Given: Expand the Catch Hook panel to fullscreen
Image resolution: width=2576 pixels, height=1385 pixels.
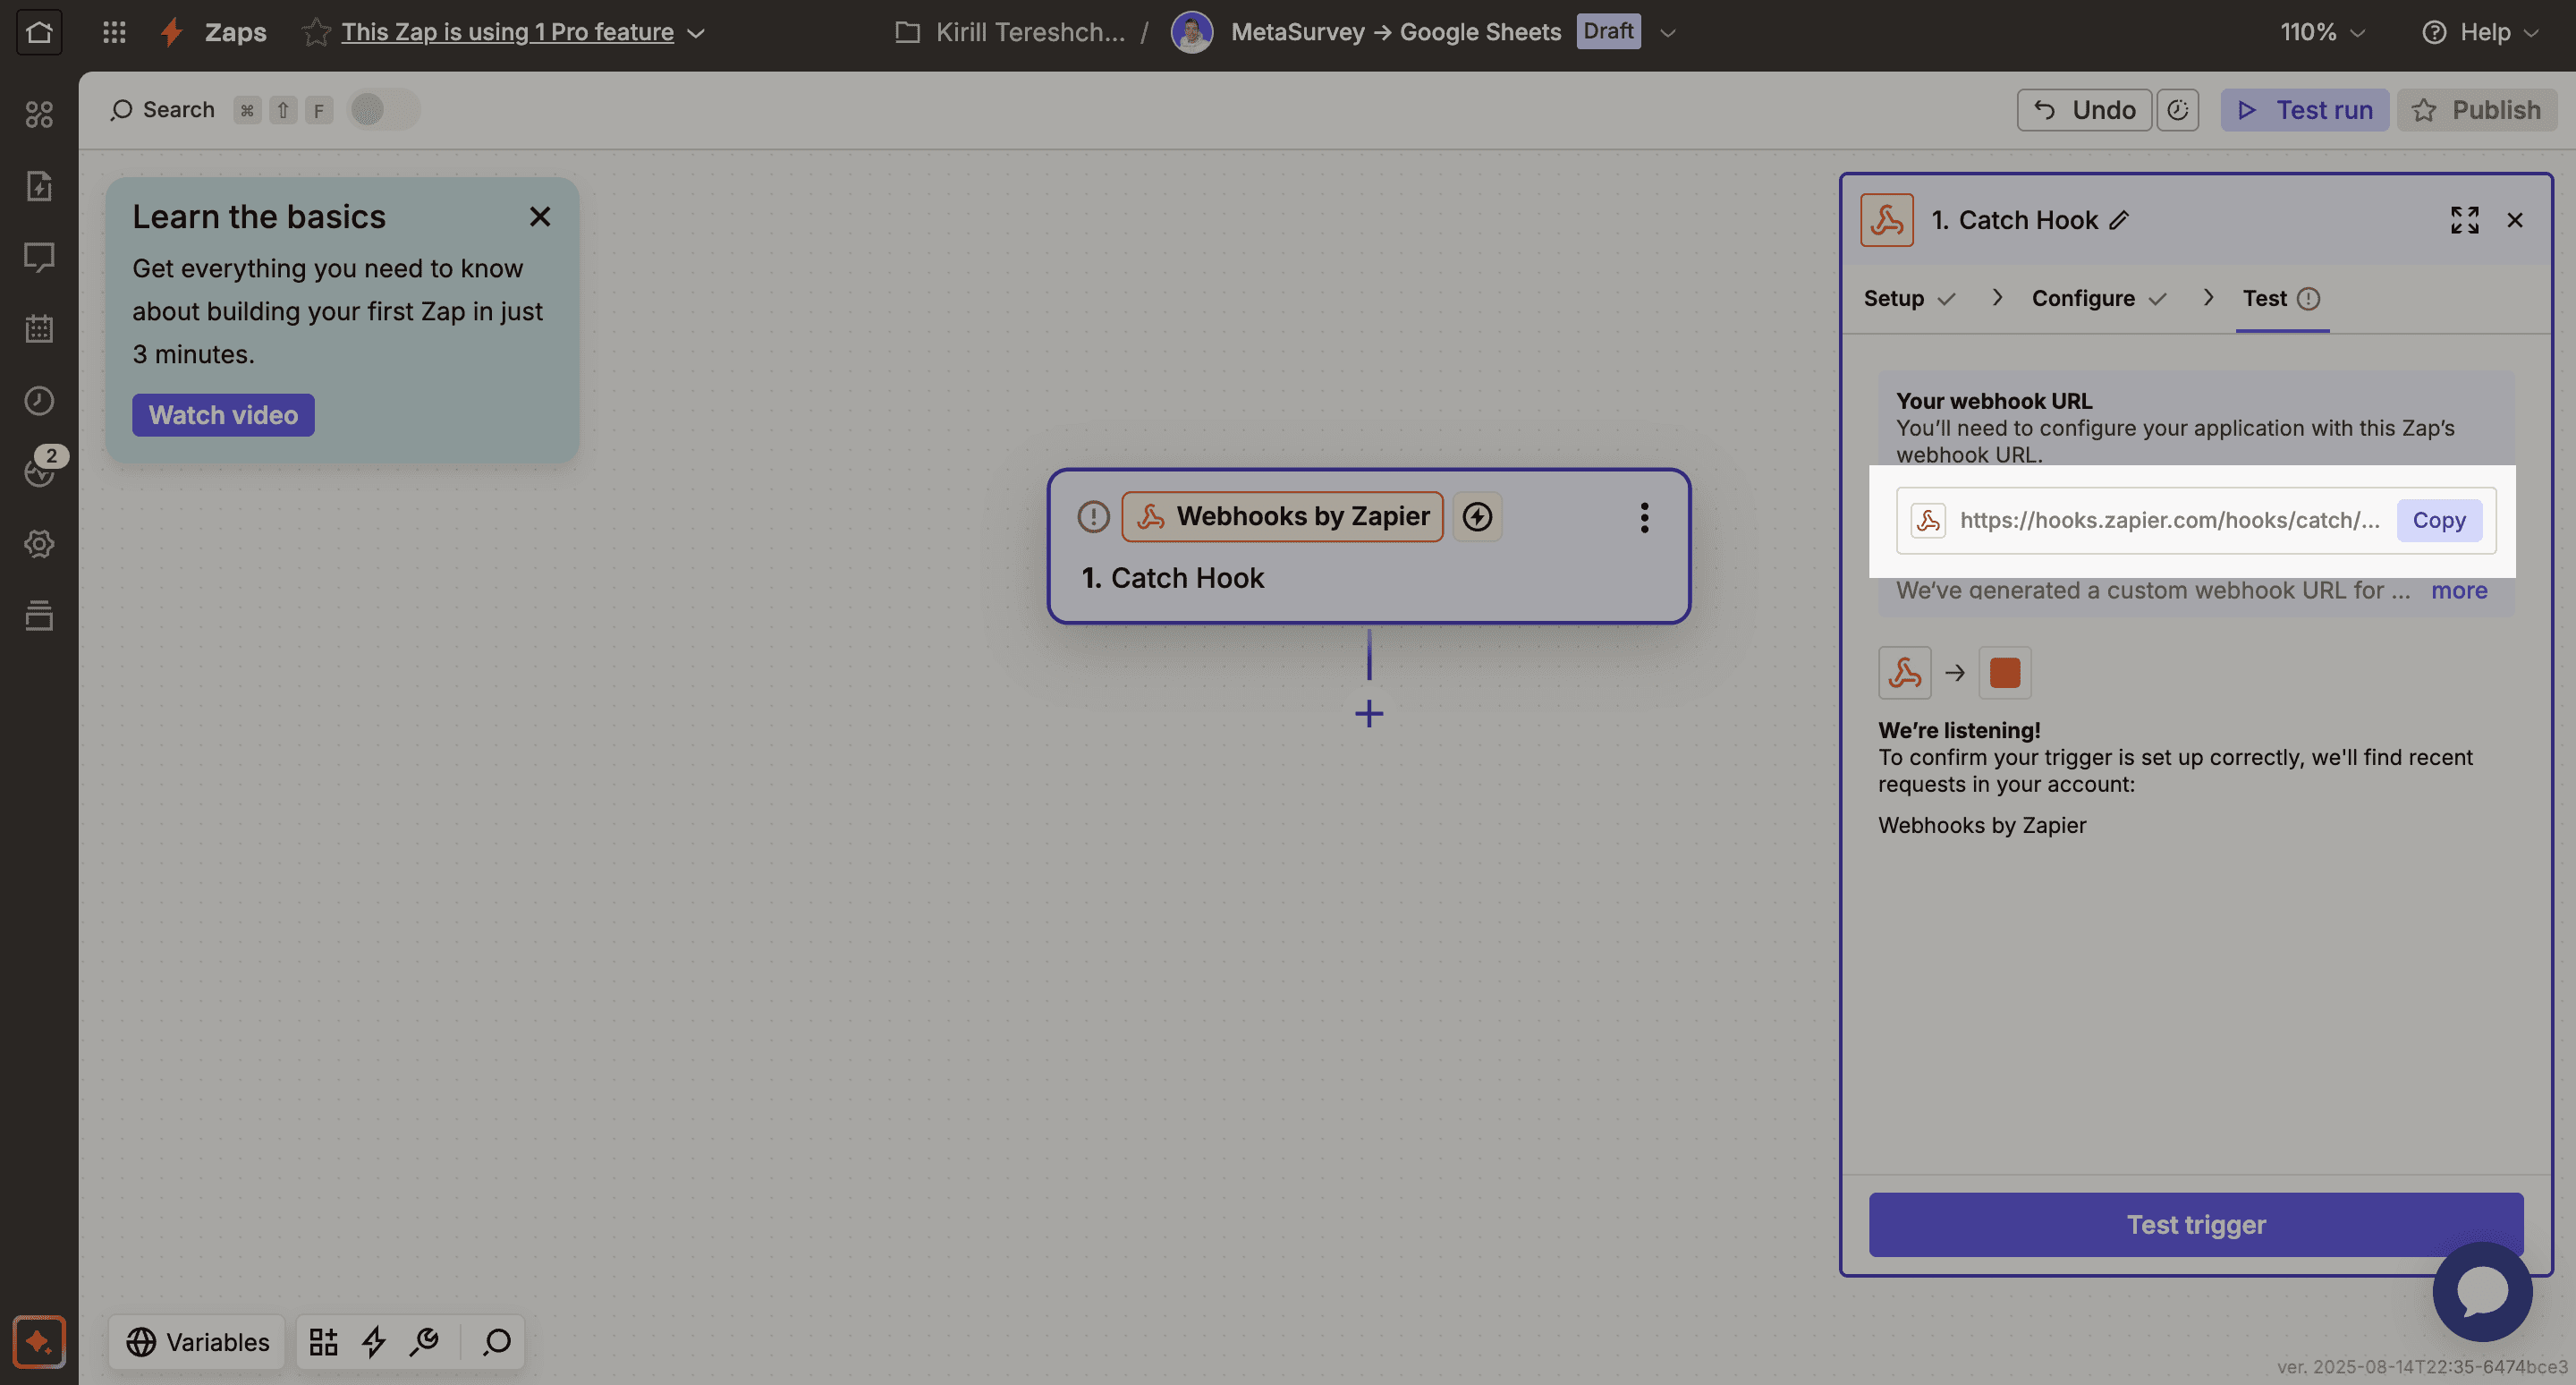Looking at the screenshot, I should tap(2464, 219).
